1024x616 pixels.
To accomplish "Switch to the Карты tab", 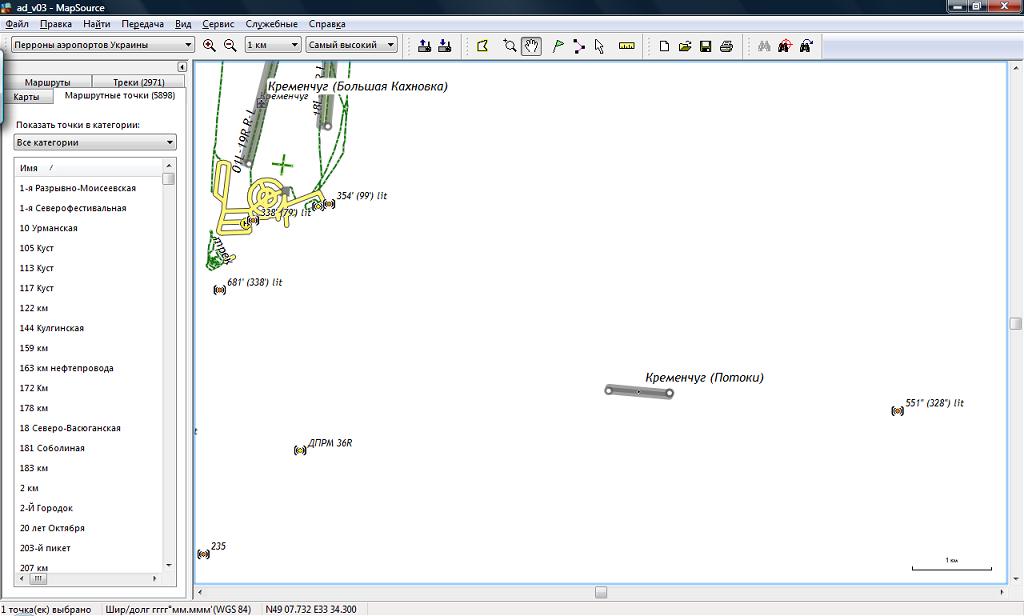I will point(27,97).
